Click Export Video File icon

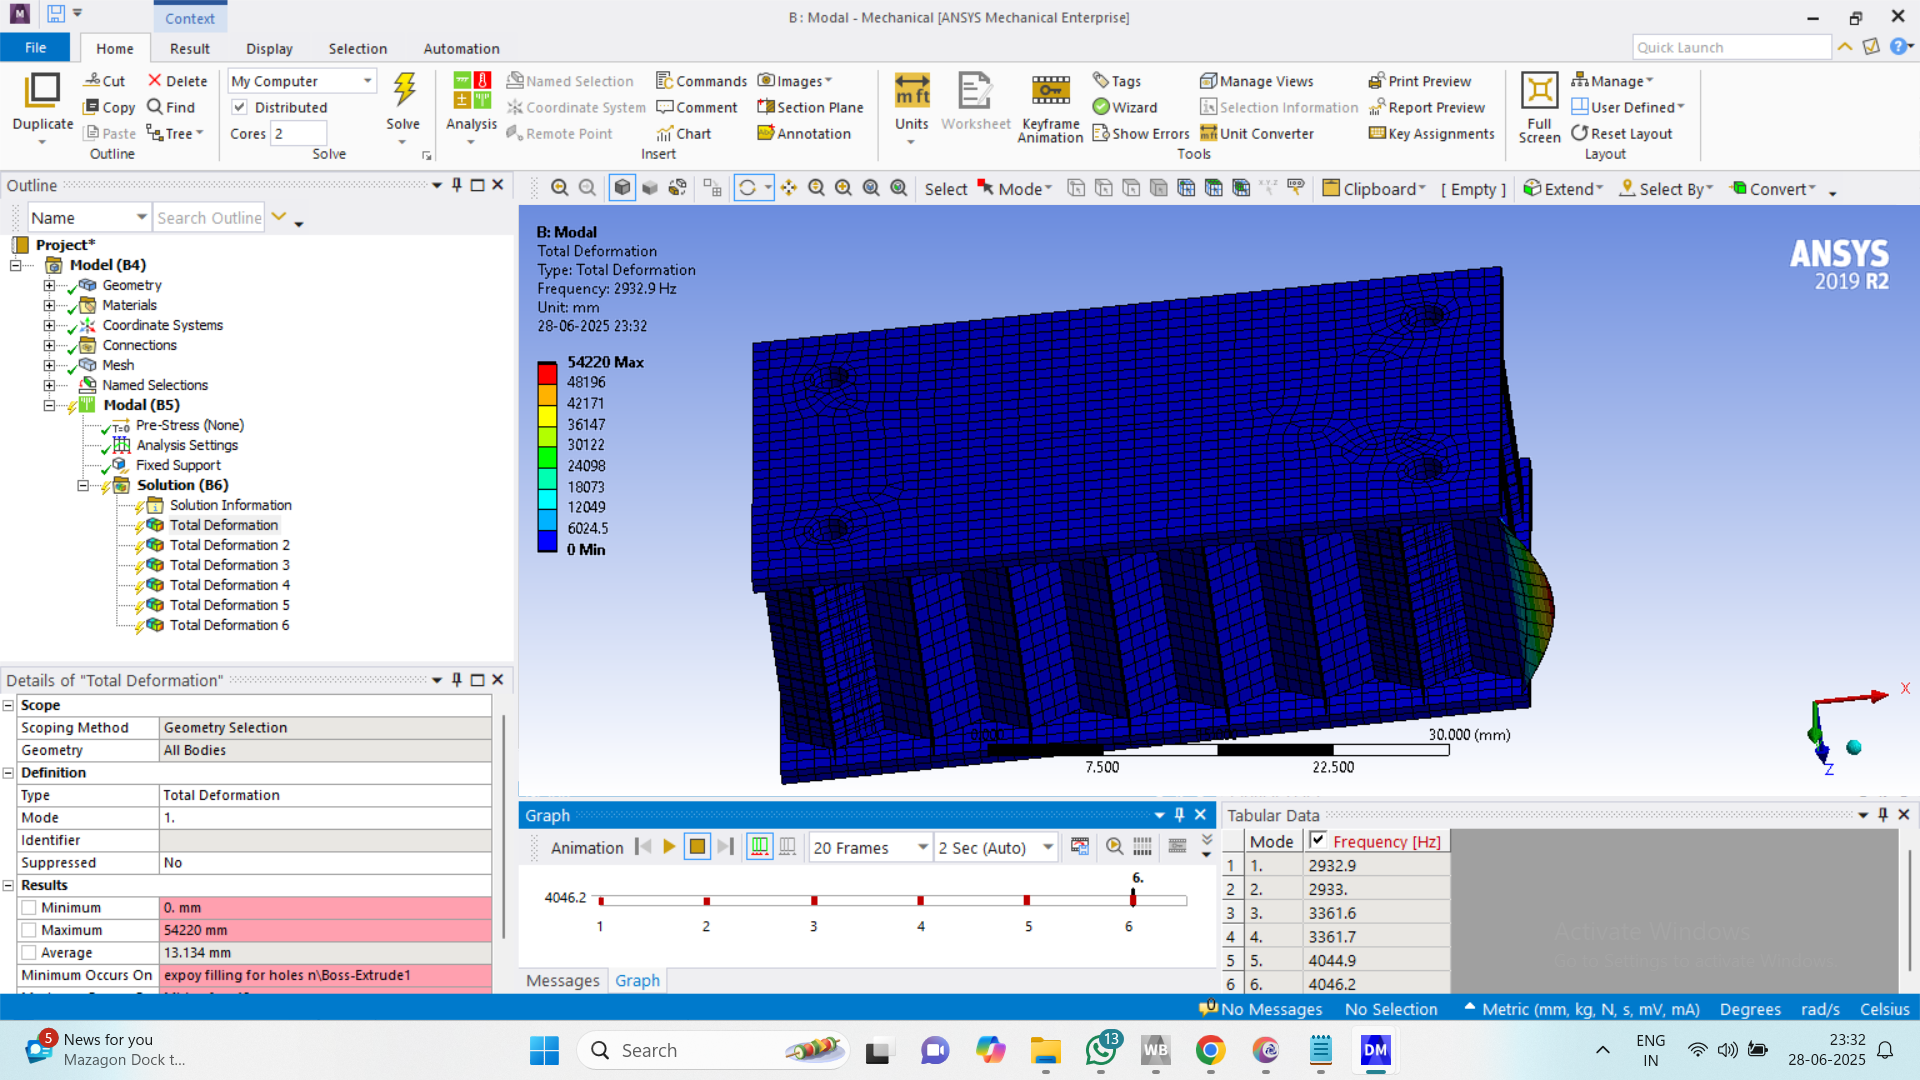pos(1080,847)
